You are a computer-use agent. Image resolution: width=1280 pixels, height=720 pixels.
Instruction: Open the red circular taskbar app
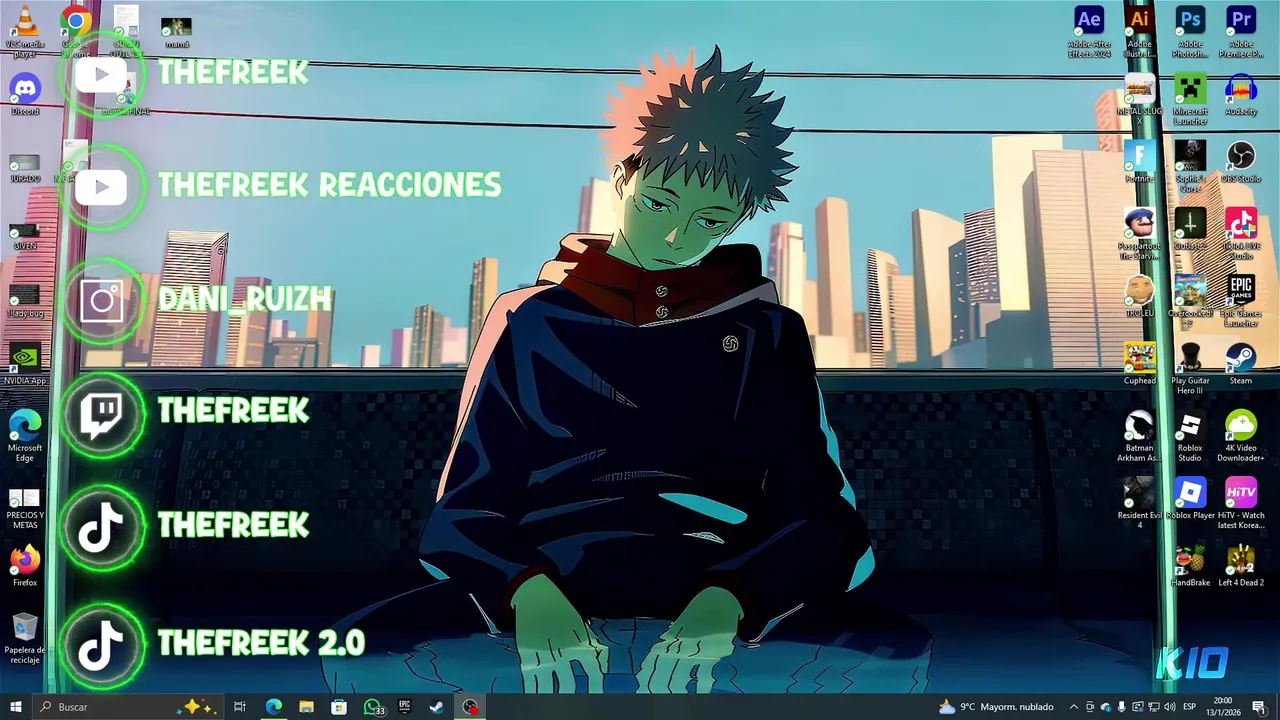[470, 707]
